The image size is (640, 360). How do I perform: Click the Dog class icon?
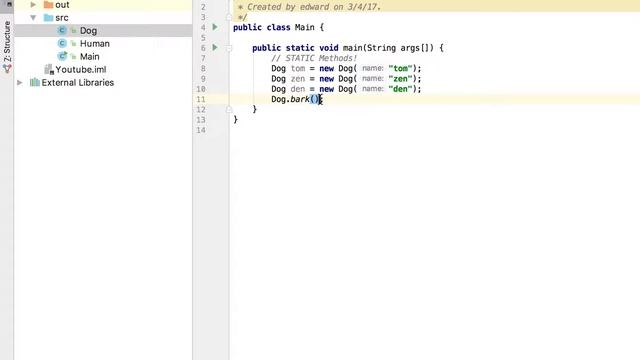click(x=62, y=30)
